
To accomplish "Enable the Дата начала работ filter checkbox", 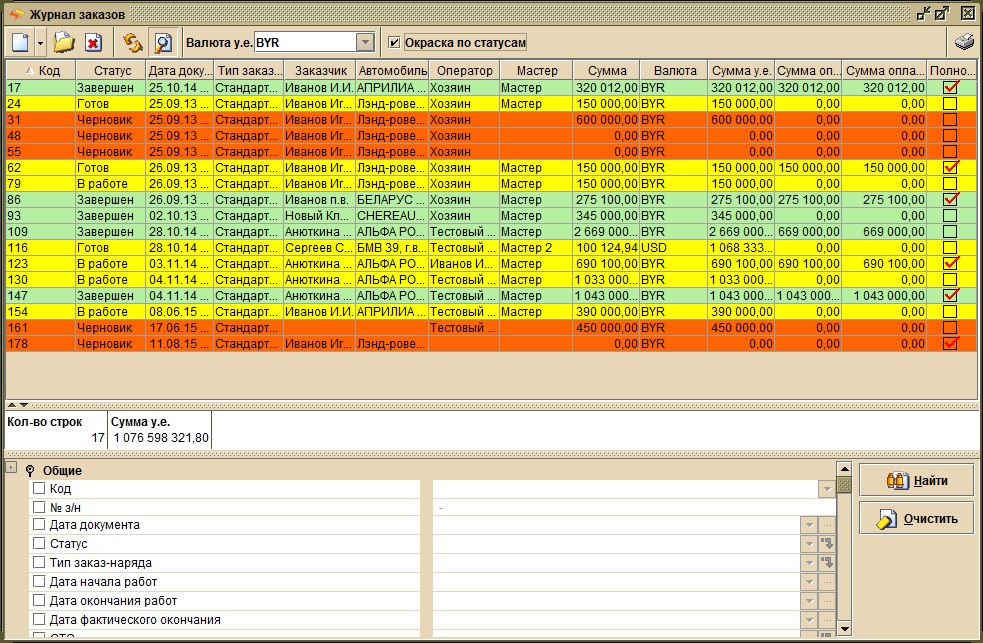I will click(x=39, y=582).
